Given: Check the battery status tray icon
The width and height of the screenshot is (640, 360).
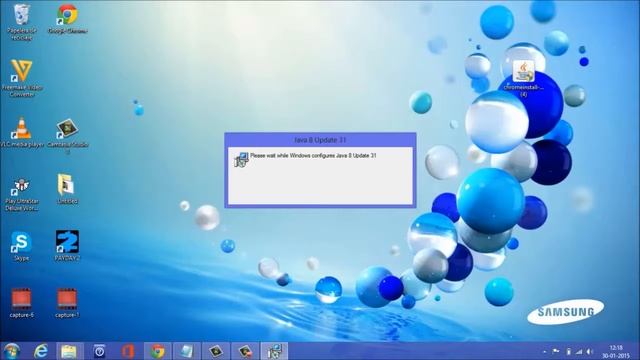Looking at the screenshot, I should (568, 351).
